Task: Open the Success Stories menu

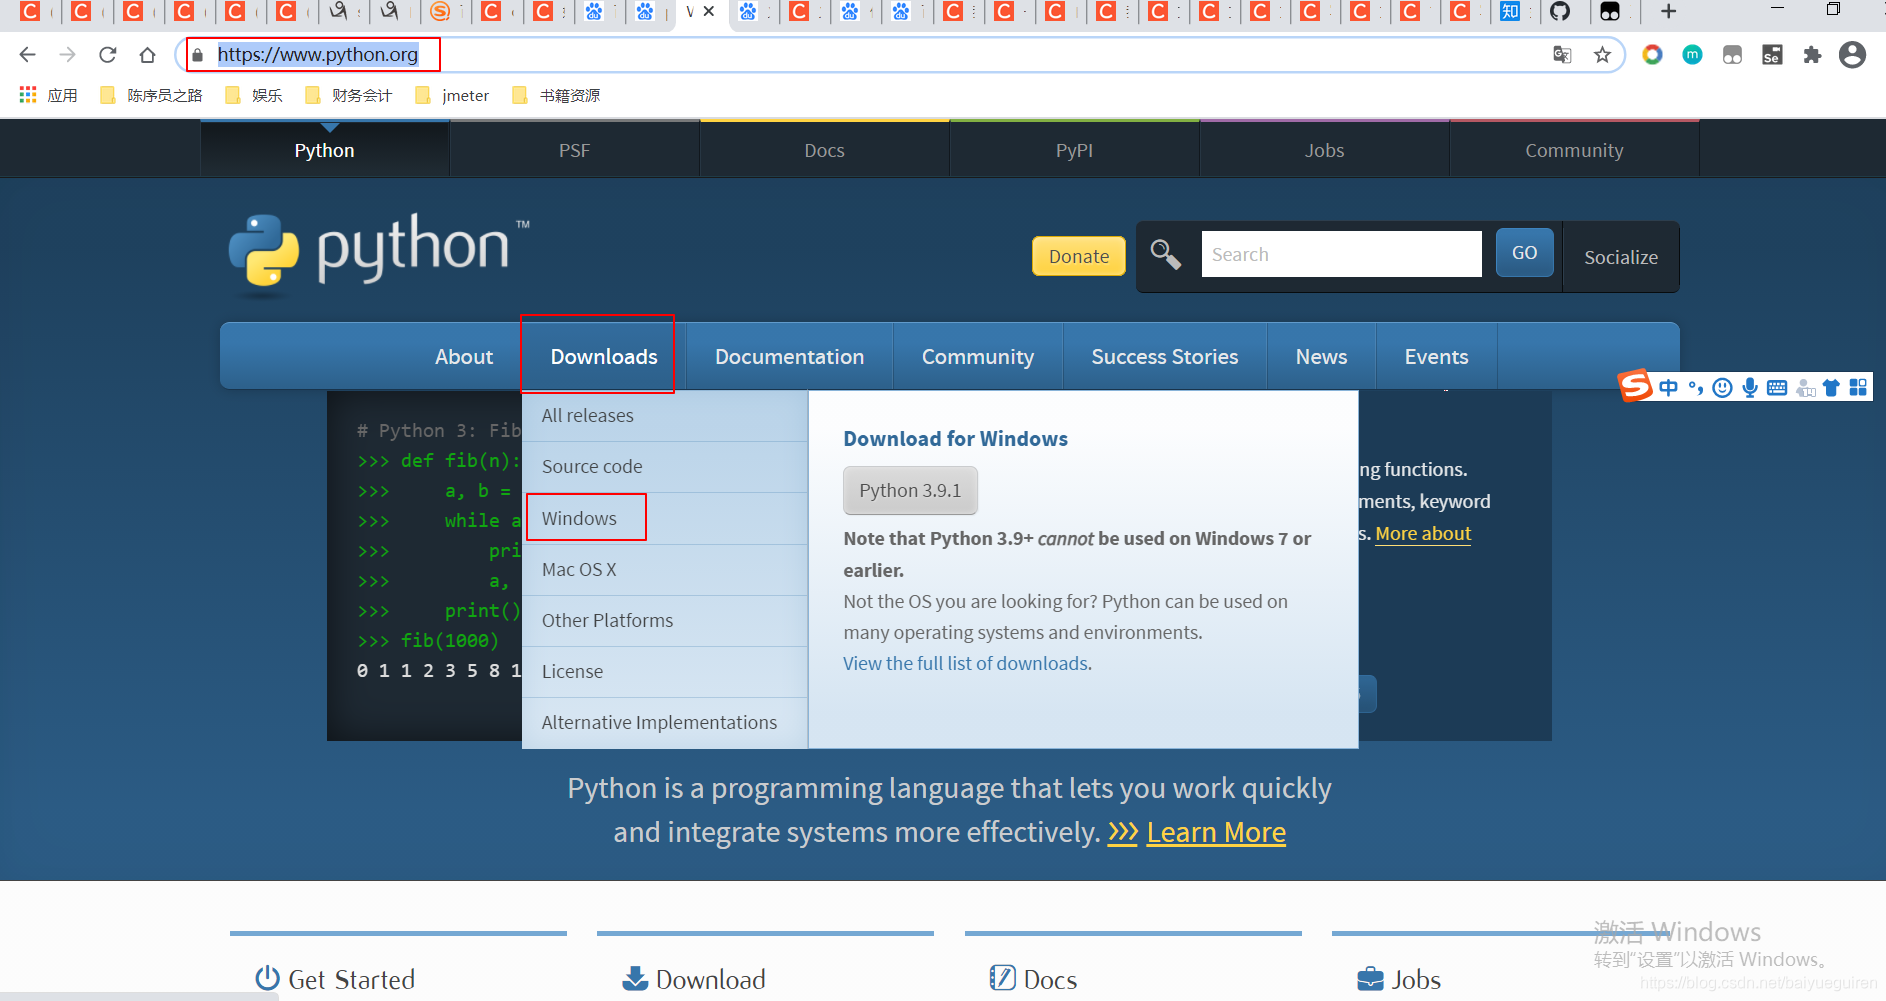Action: tap(1165, 357)
